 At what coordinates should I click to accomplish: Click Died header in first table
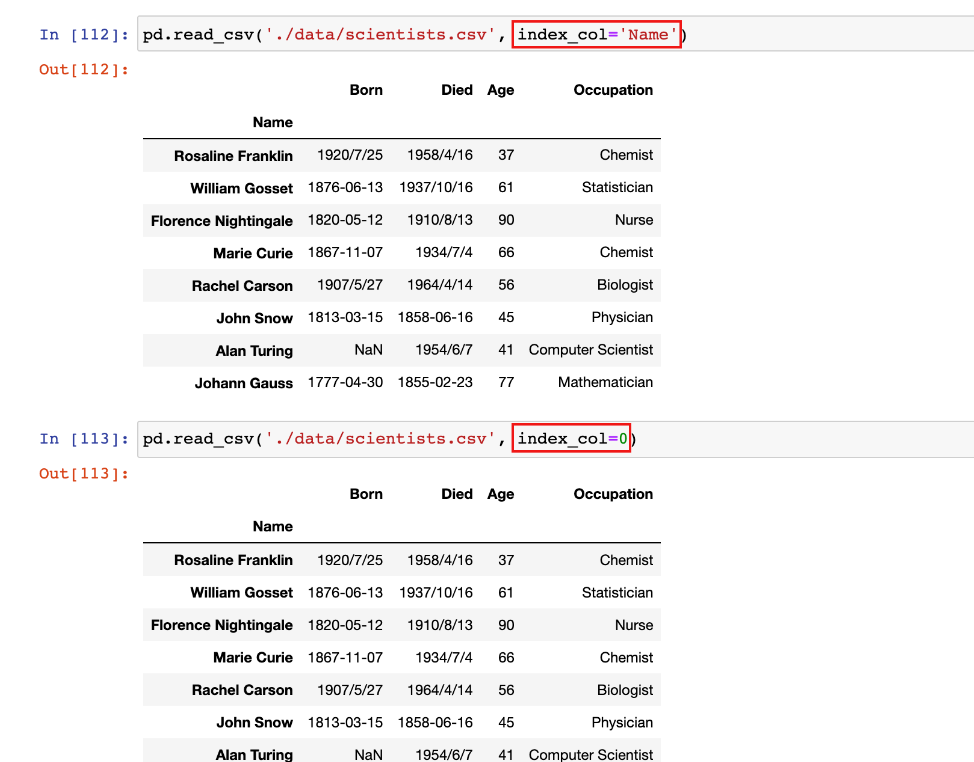457,90
